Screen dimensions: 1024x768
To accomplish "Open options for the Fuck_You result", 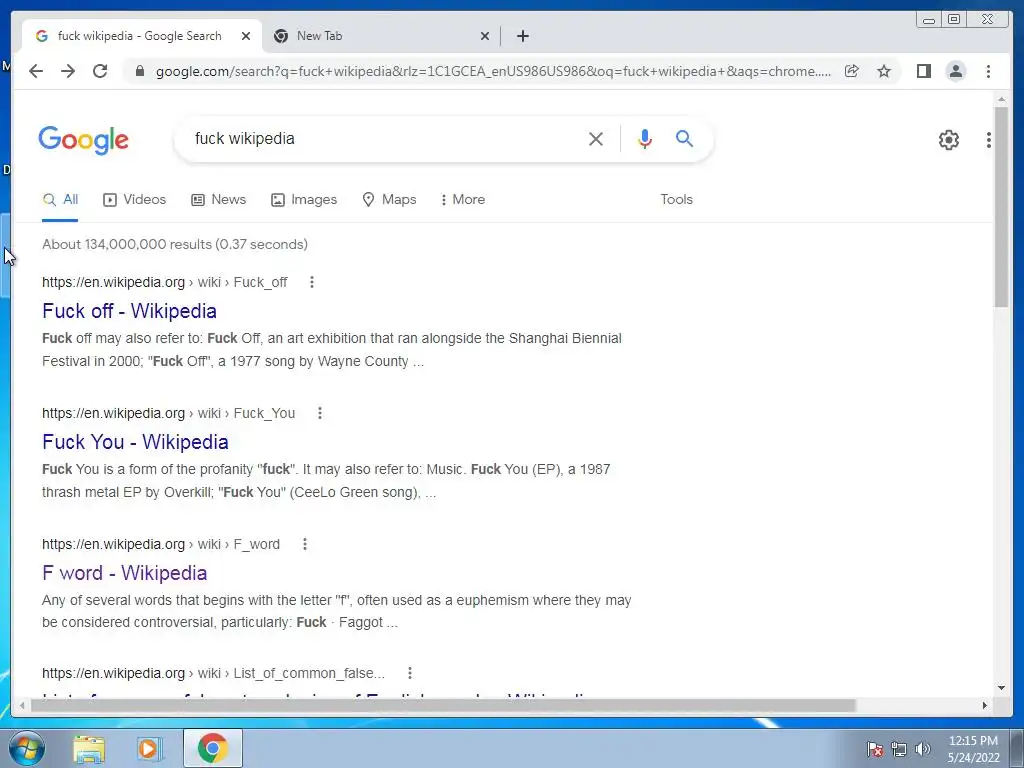I will coord(319,413).
